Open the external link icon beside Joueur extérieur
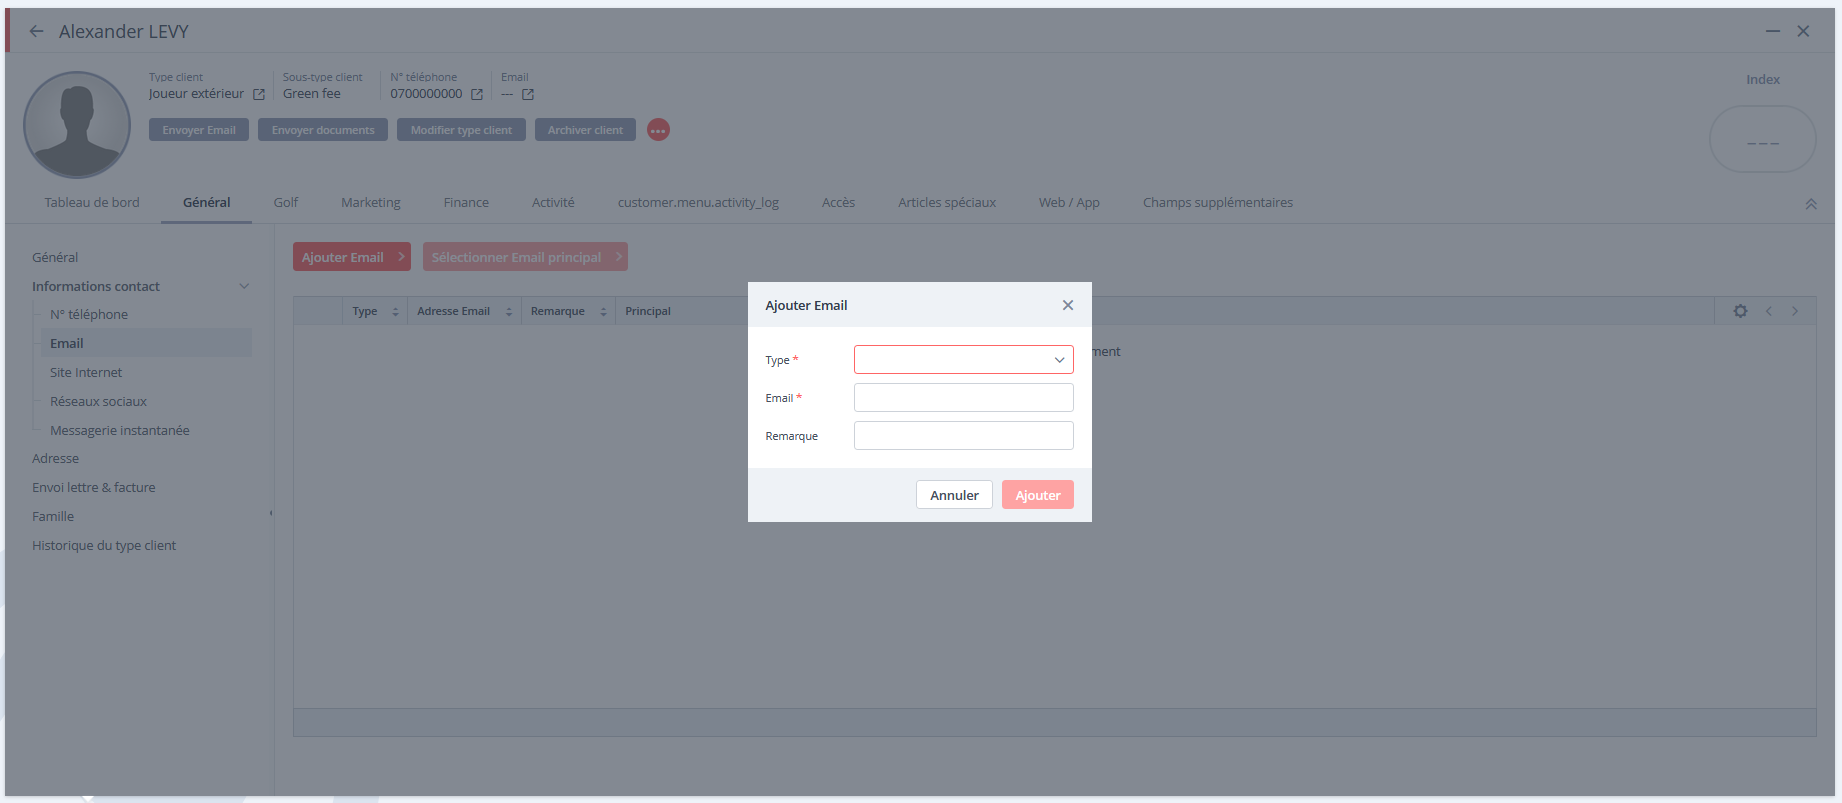The width and height of the screenshot is (1842, 803). [x=259, y=94]
